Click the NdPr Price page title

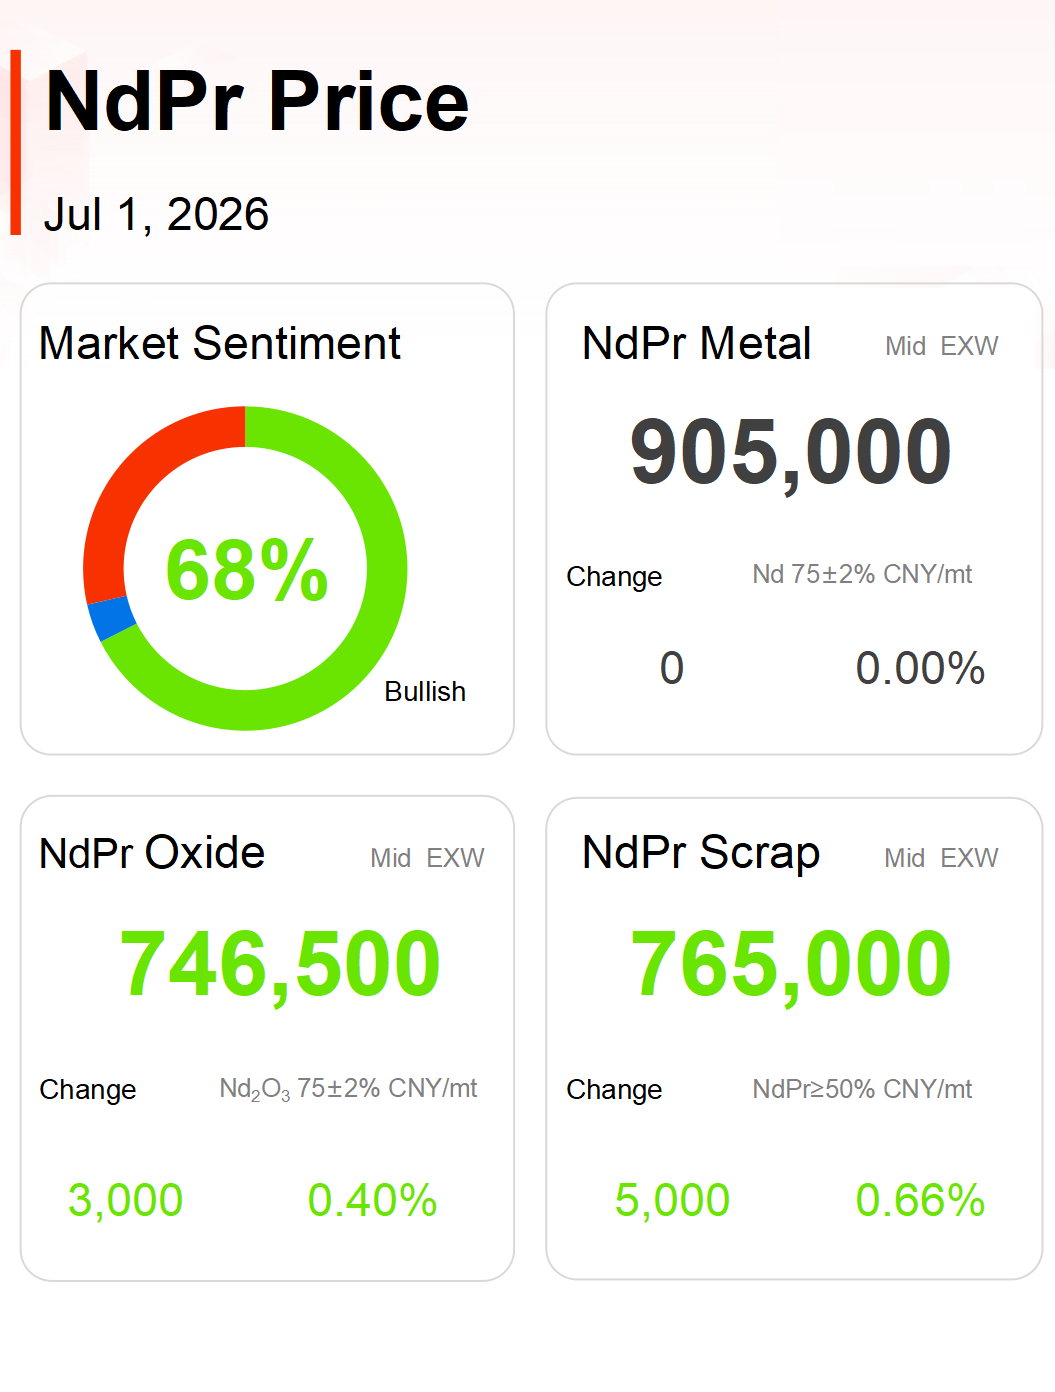click(257, 101)
